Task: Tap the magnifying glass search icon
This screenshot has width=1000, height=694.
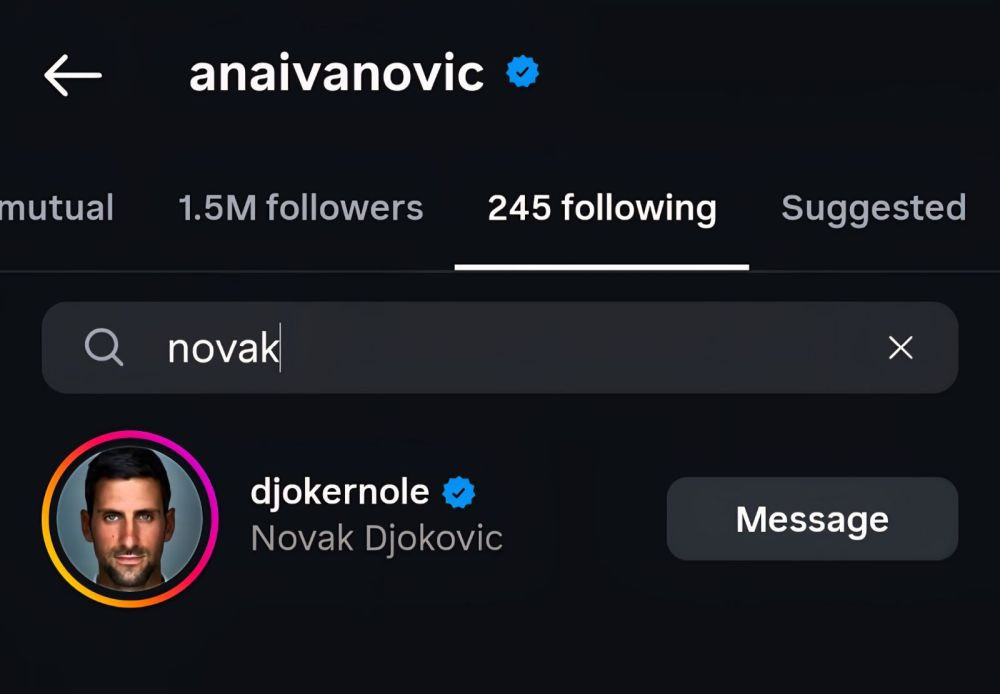Action: coord(103,348)
